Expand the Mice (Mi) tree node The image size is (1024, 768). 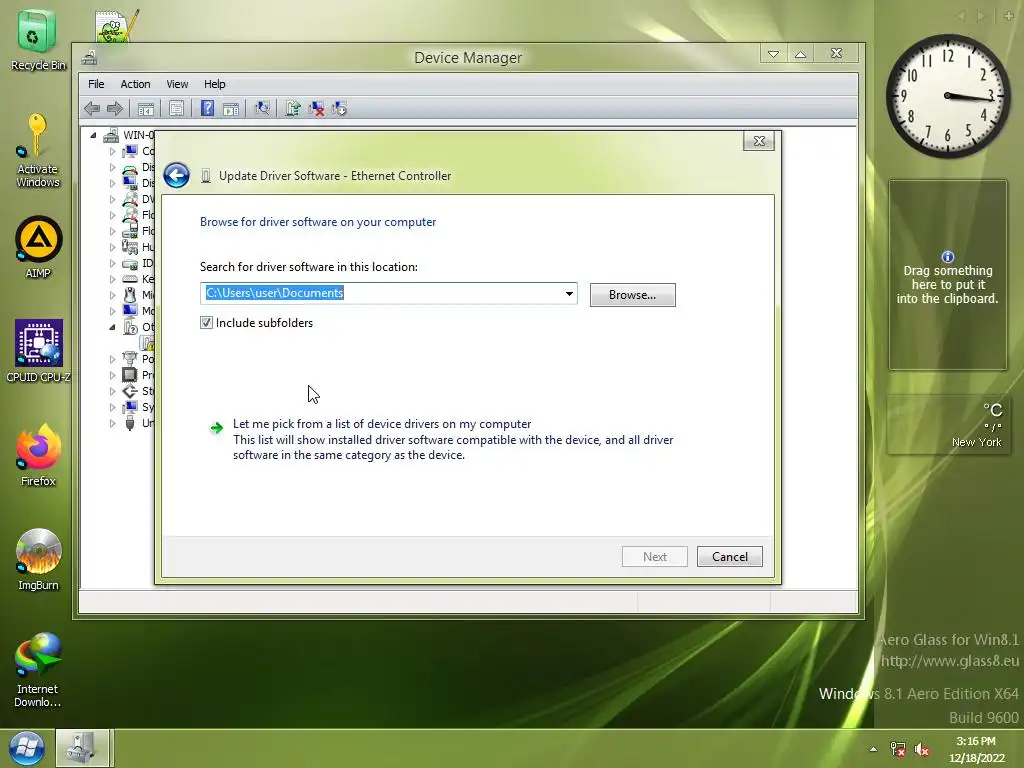(x=112, y=295)
